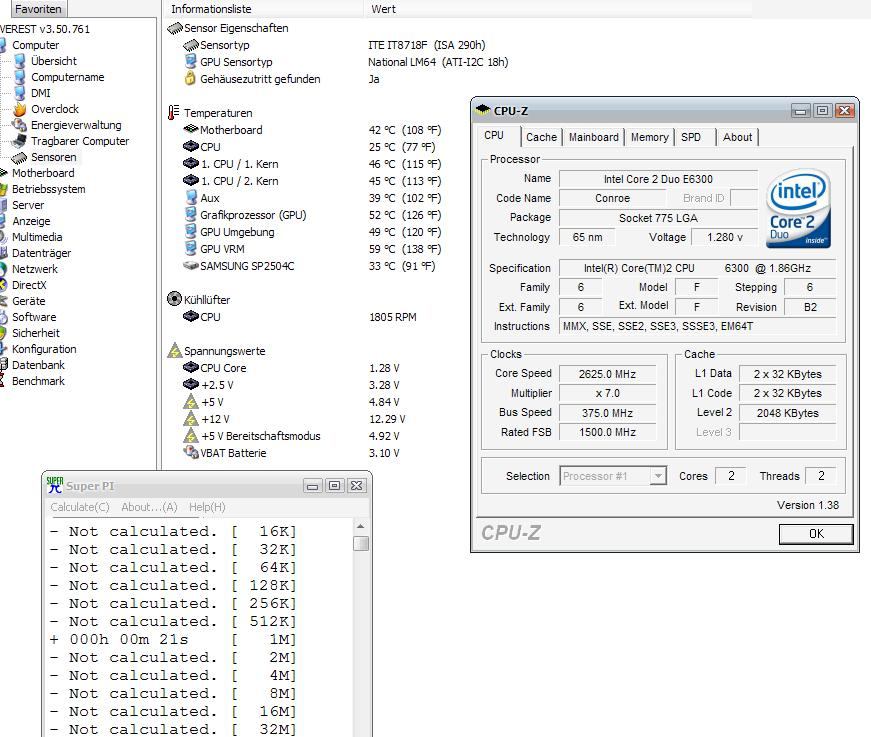Click OK button in CPU-Z
Image resolution: width=871 pixels, height=737 pixels.
click(816, 534)
